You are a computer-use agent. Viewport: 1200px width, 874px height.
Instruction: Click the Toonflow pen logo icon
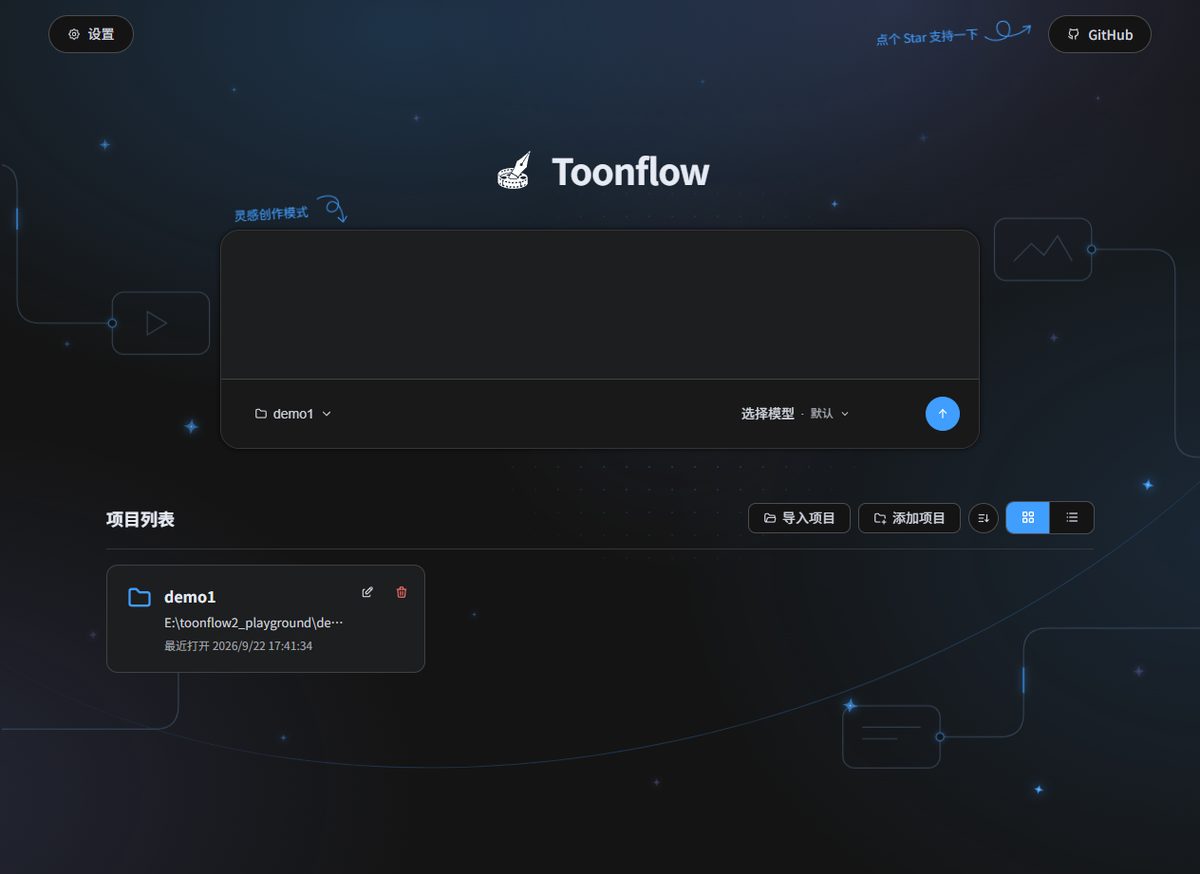(513, 171)
